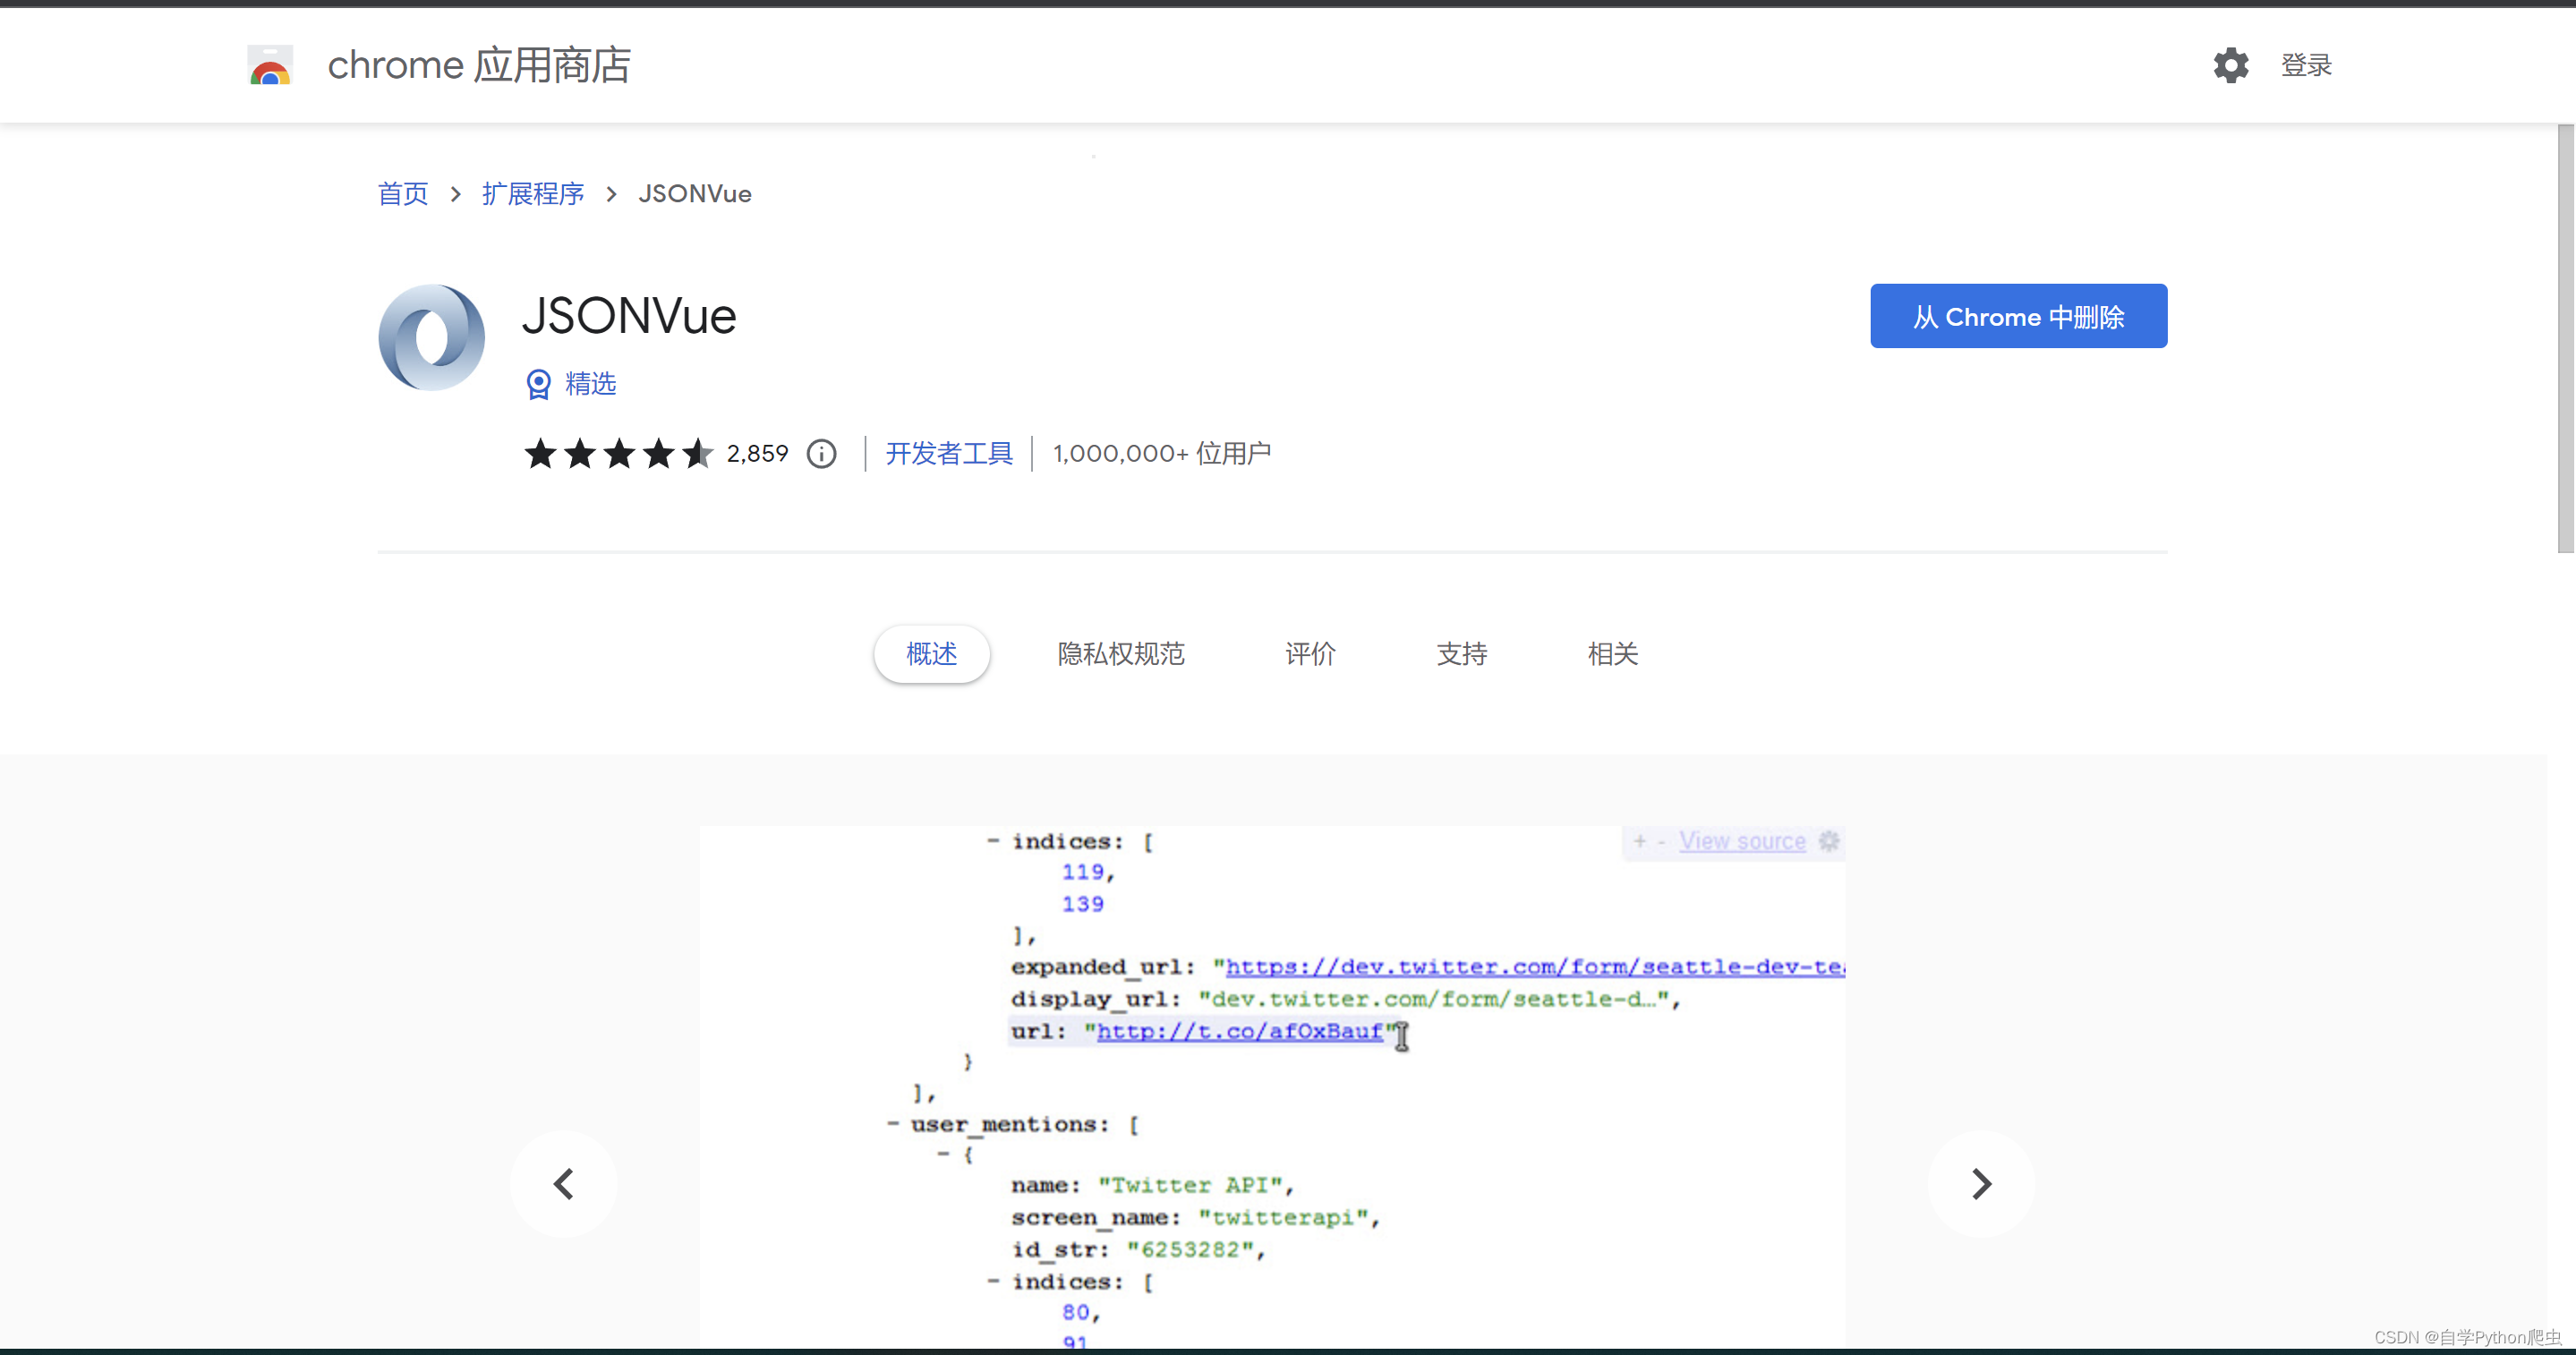
Task: Select the 概述 tab
Action: point(932,654)
